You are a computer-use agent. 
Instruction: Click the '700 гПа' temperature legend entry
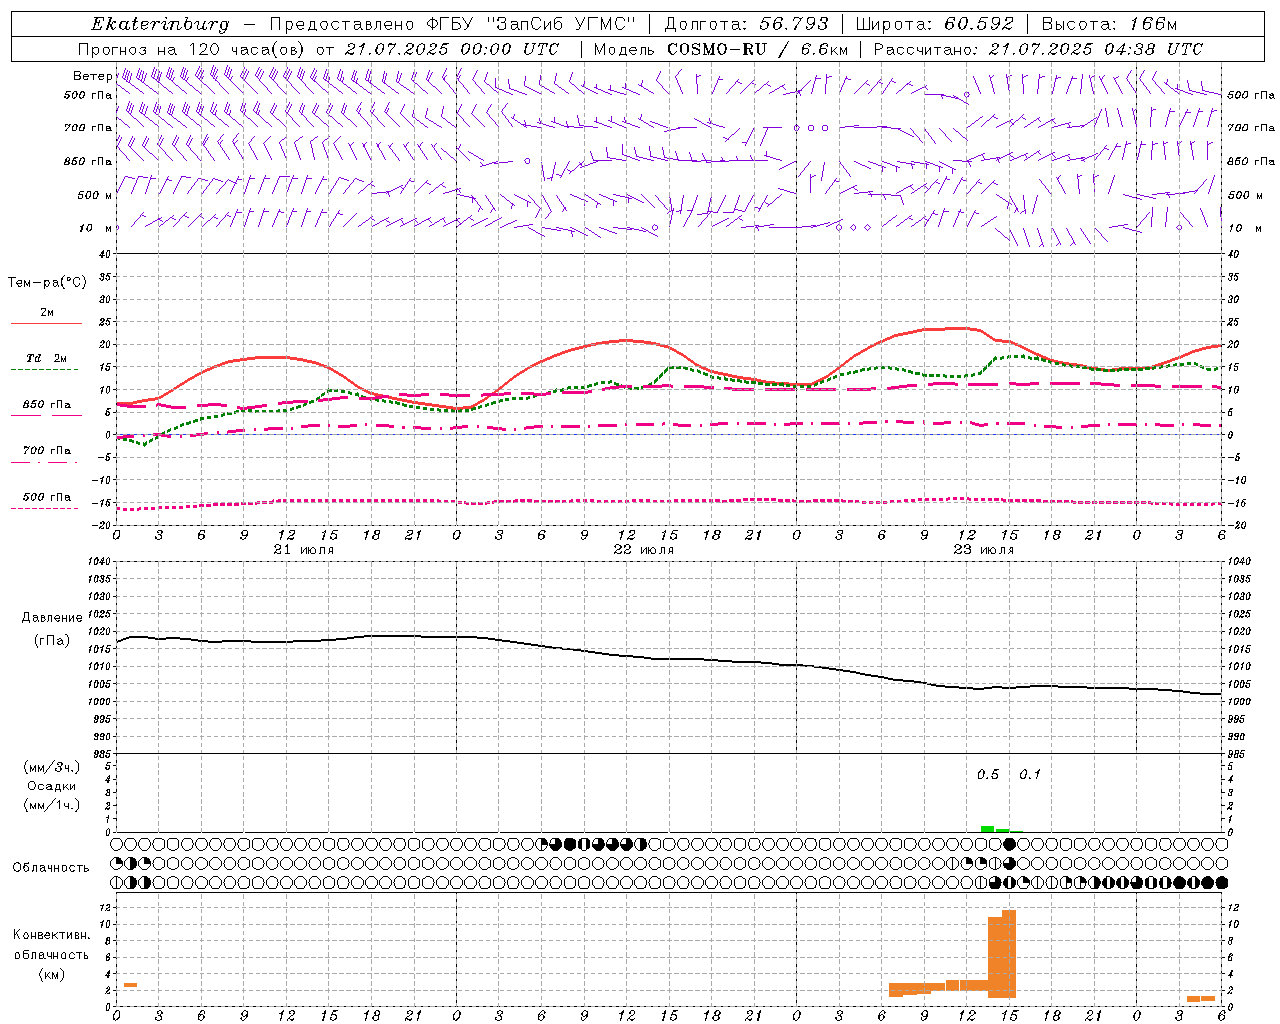(x=47, y=451)
